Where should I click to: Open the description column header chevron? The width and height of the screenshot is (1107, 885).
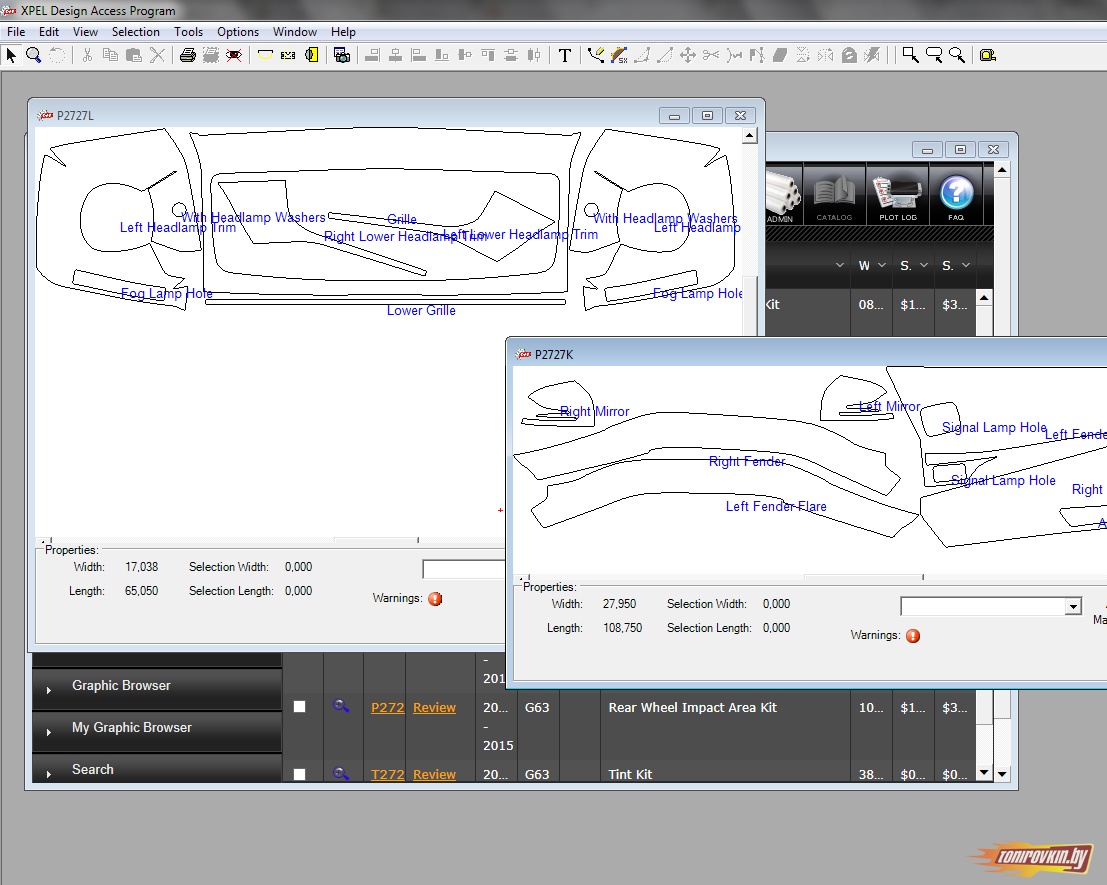[839, 265]
